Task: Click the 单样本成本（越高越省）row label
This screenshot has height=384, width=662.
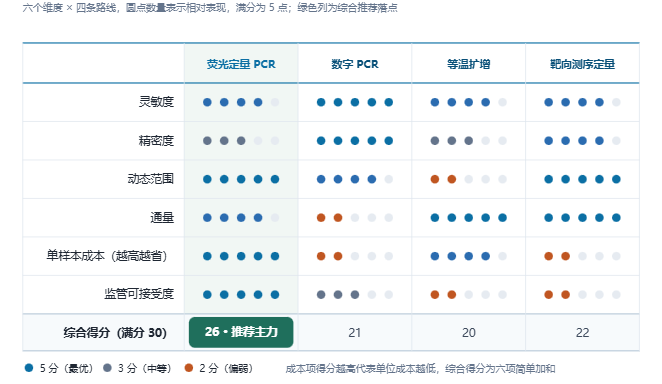Action: tap(107, 256)
